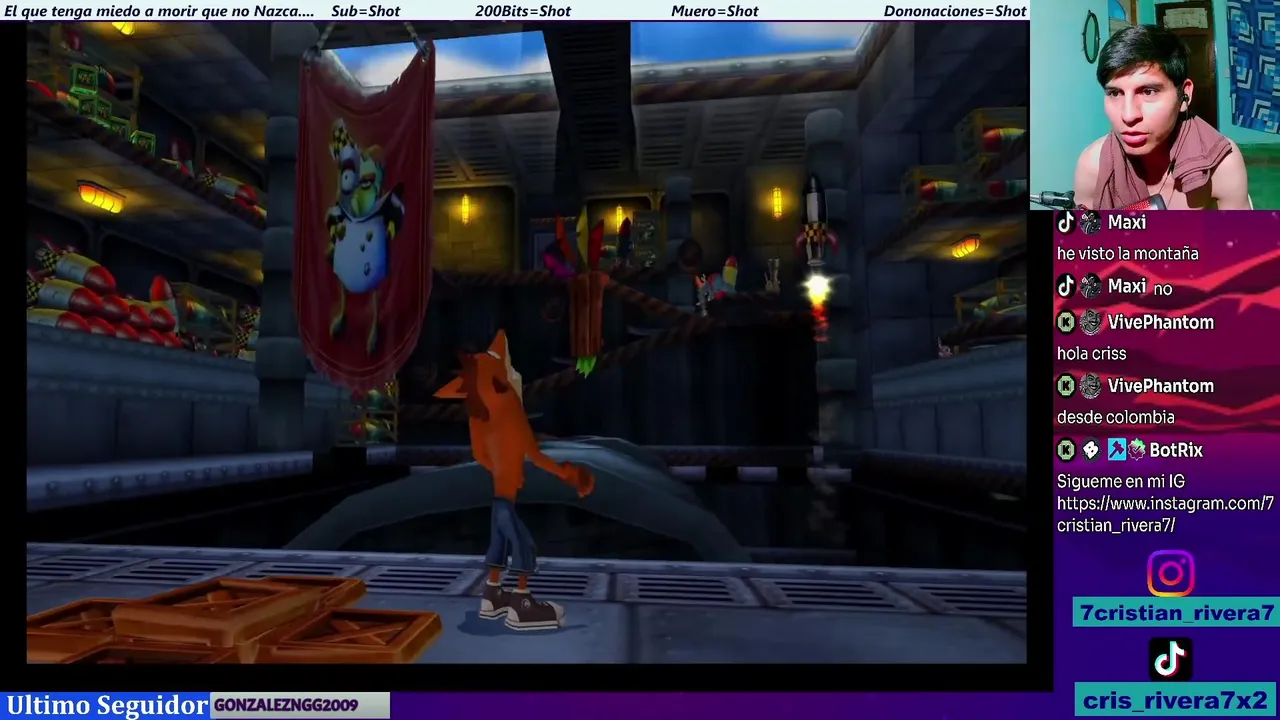Click the "he visto la montaña" chat message
1280x720 pixels.
point(1127,254)
